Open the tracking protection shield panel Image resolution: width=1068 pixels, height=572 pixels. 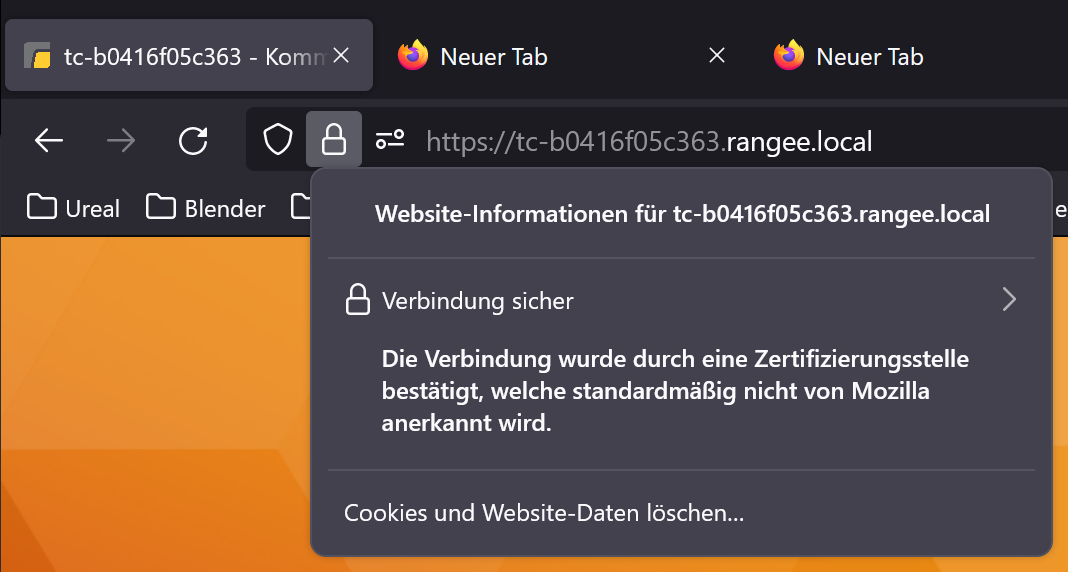coord(278,140)
